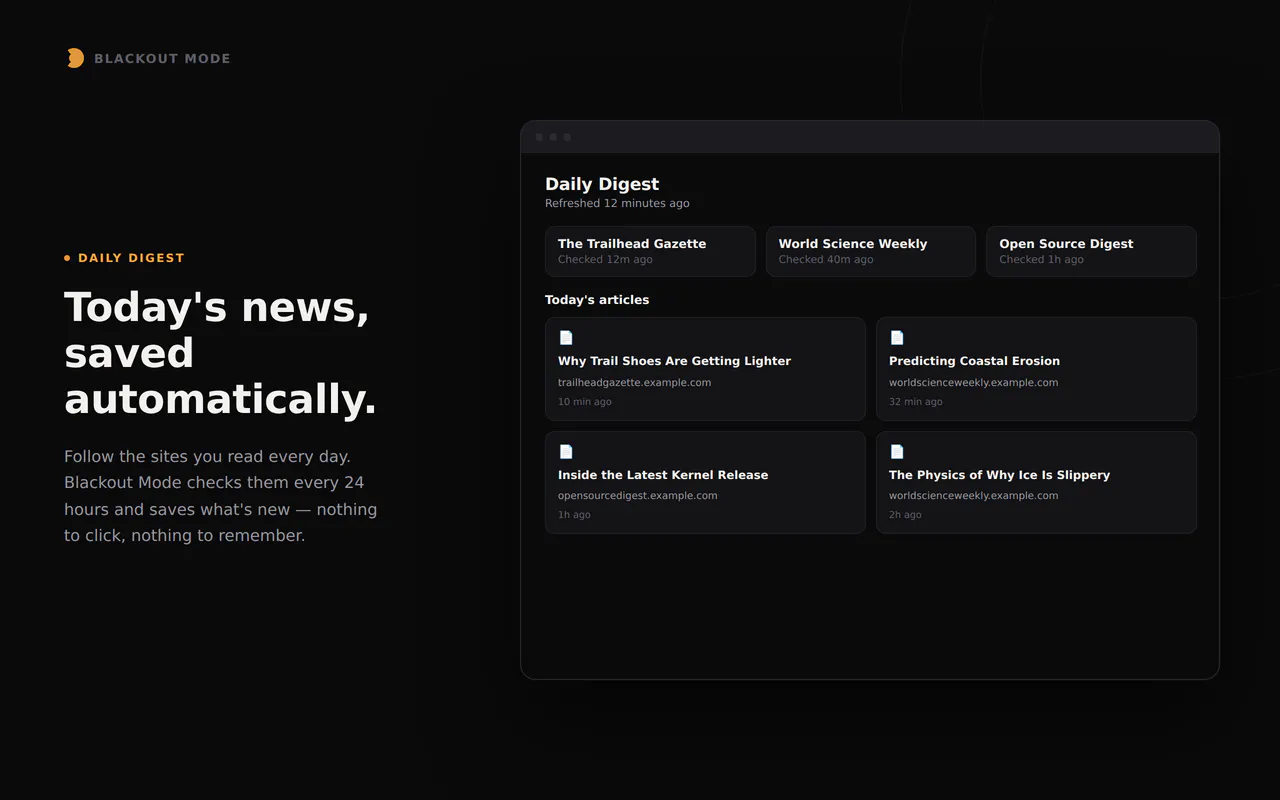Click document icon on Coastal Erosion article
Viewport: 1280px width, 800px height.
pyautogui.click(x=897, y=338)
